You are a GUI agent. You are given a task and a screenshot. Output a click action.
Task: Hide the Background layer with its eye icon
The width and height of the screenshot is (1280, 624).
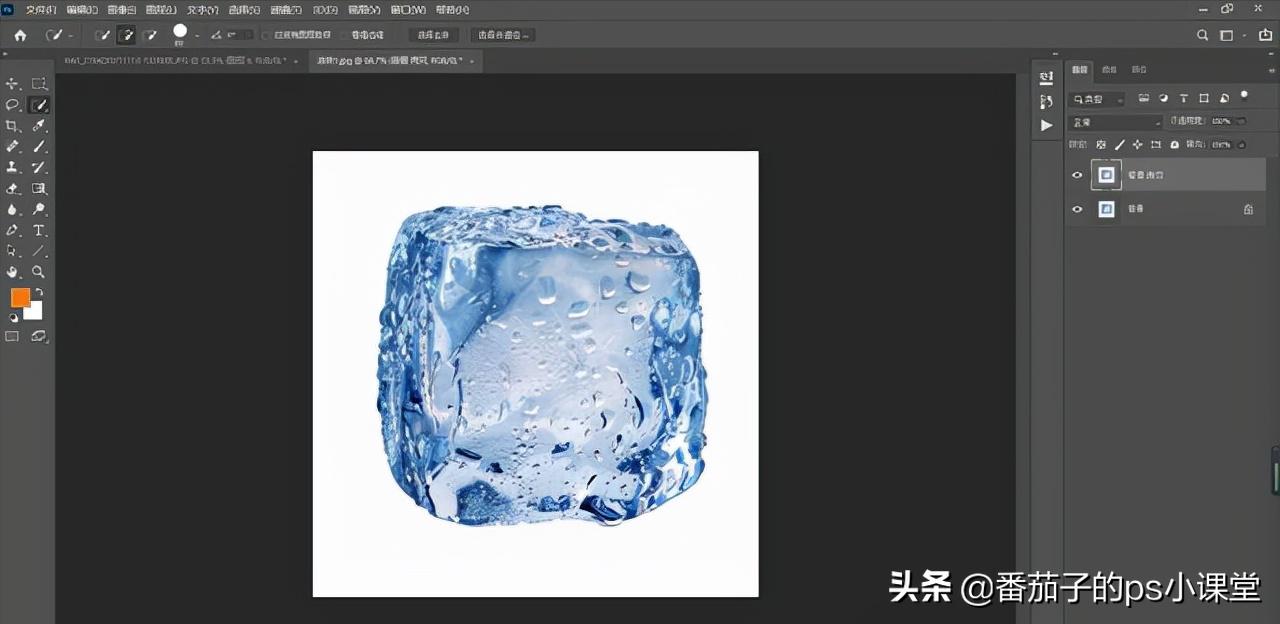pos(1077,208)
